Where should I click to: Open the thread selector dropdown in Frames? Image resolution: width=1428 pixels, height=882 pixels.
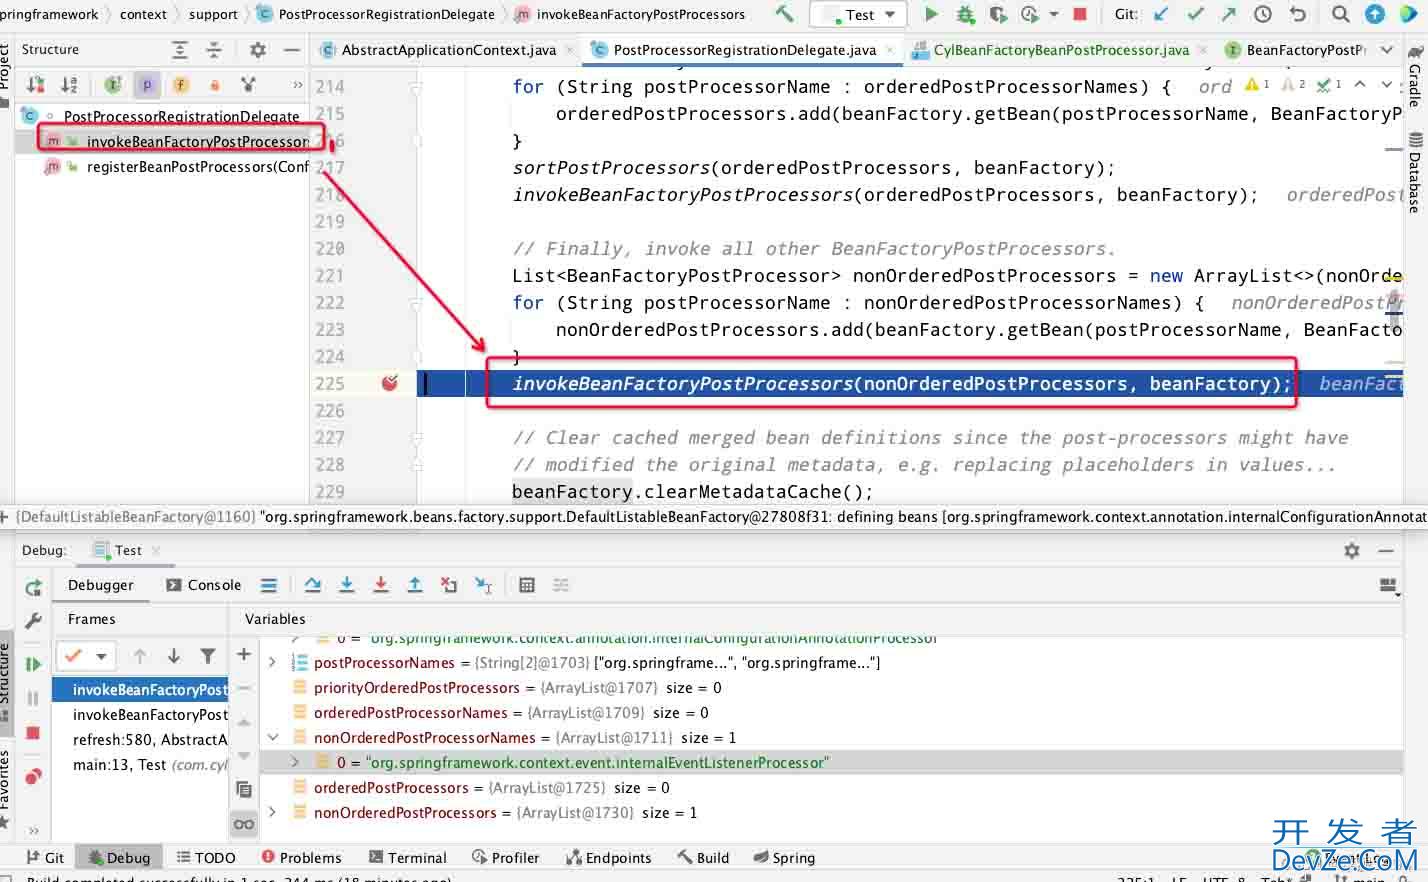point(85,656)
